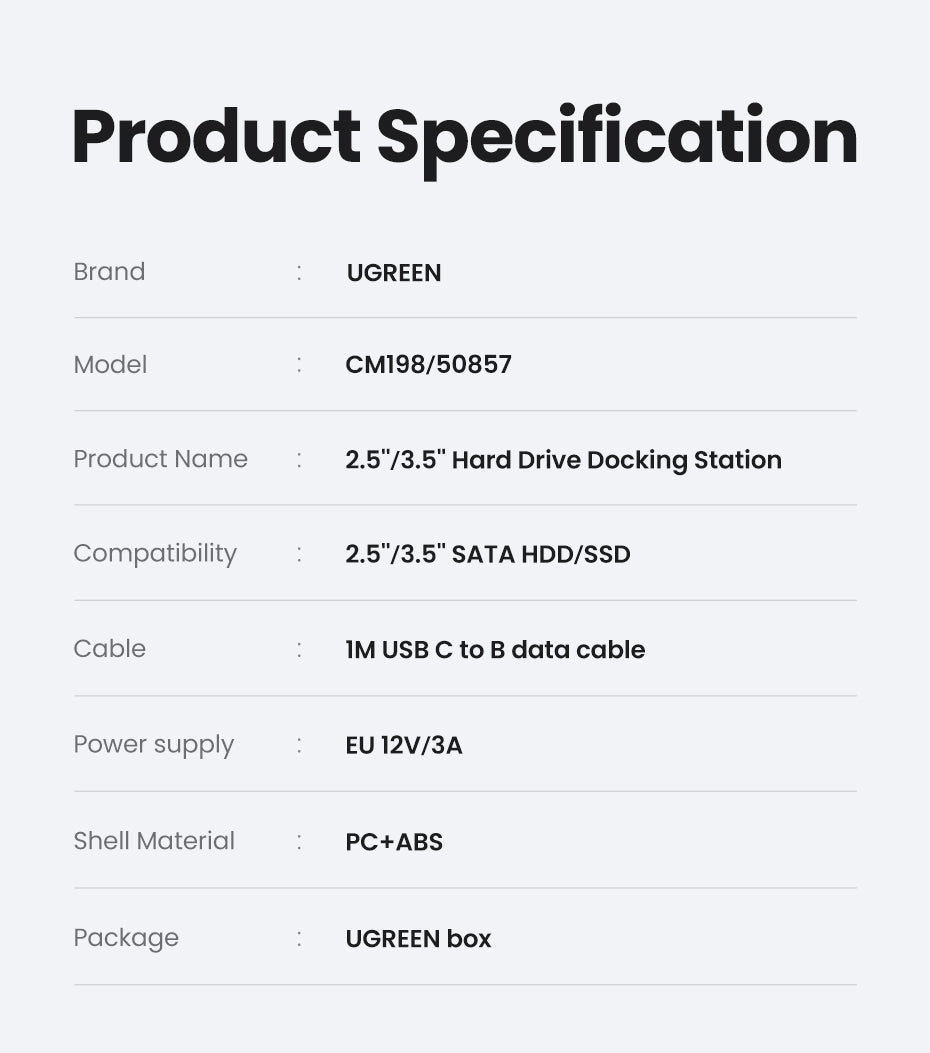Screen dimensions: 930x1053
Task: Select the Product Name label
Action: (x=160, y=459)
